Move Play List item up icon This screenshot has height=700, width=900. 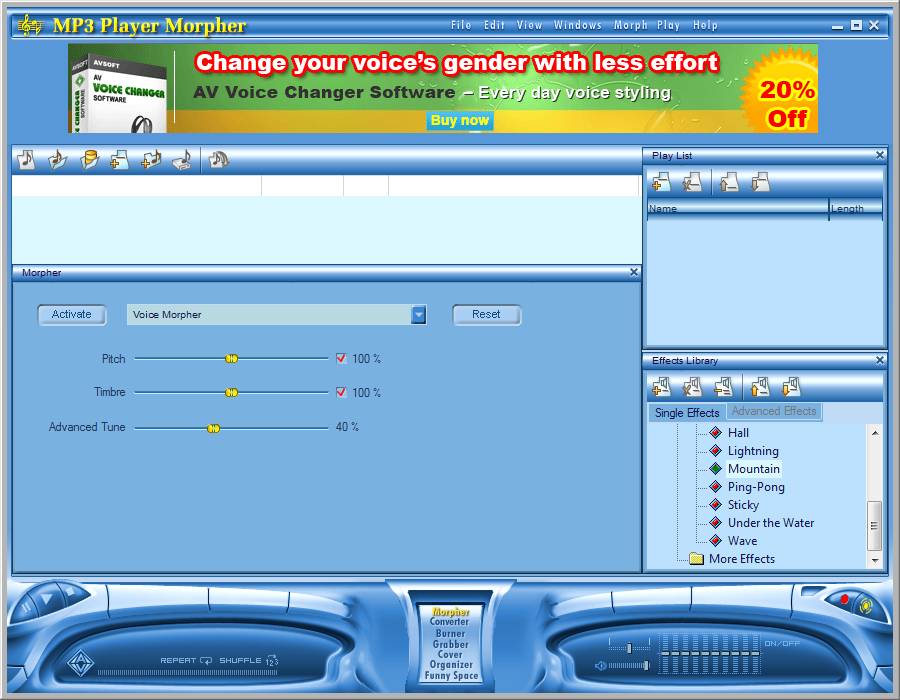(x=729, y=182)
